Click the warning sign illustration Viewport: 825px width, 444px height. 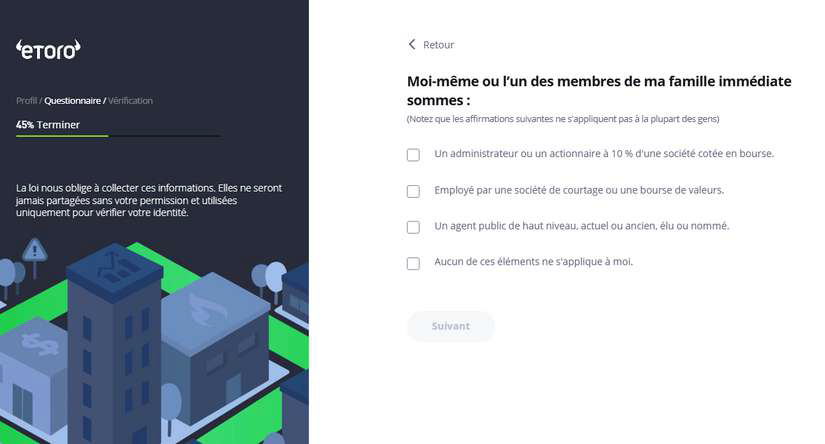35,248
